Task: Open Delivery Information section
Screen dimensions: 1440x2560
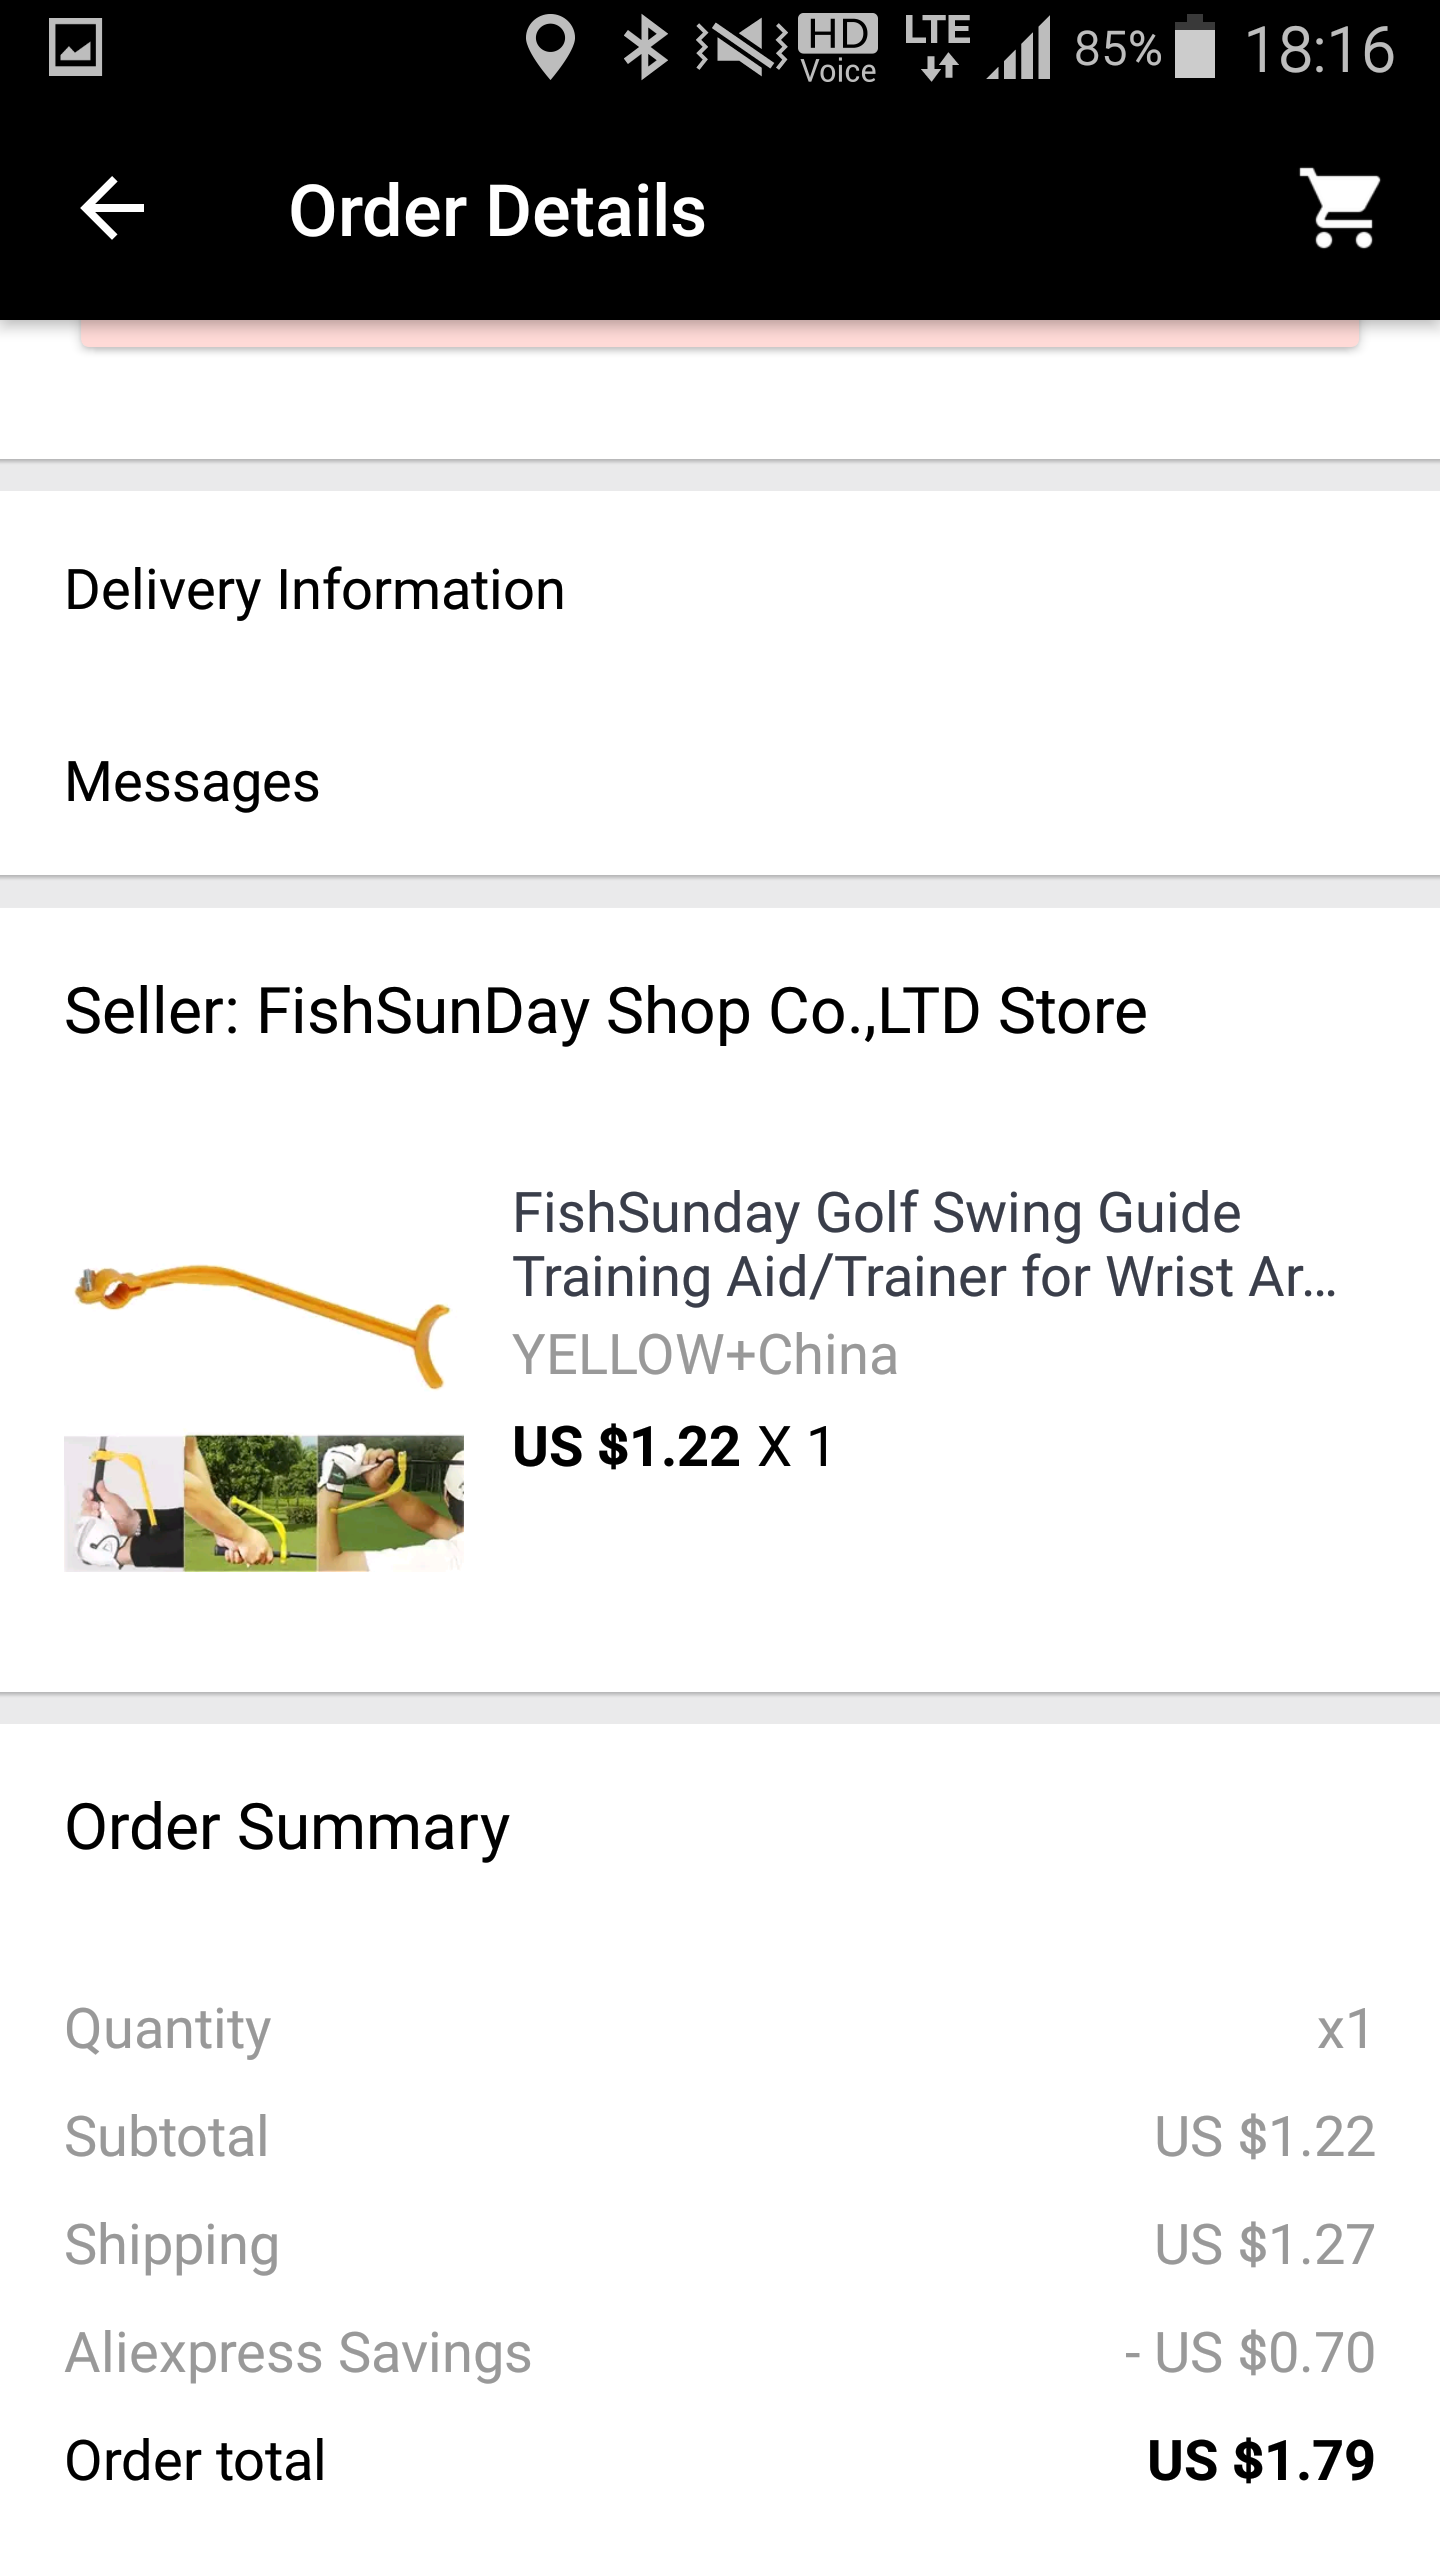Action: 315,590
